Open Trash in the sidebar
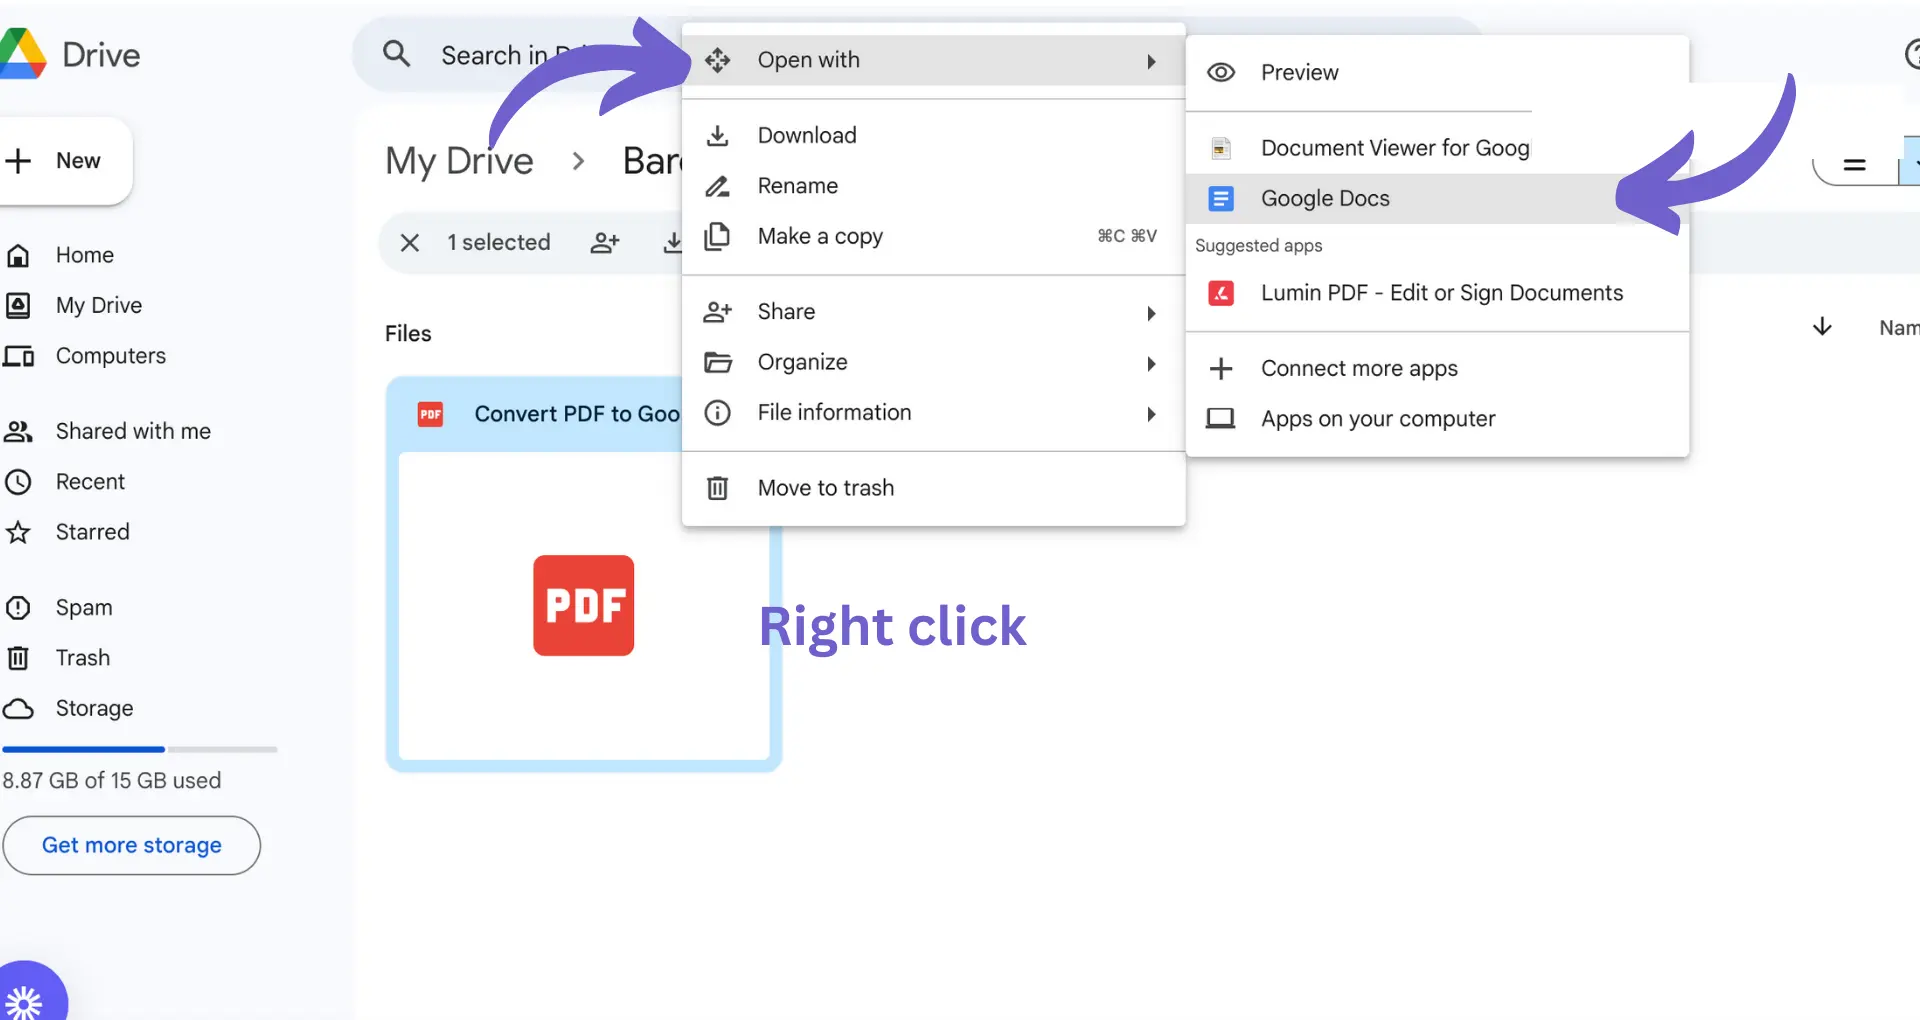This screenshot has height=1020, width=1920. (83, 658)
